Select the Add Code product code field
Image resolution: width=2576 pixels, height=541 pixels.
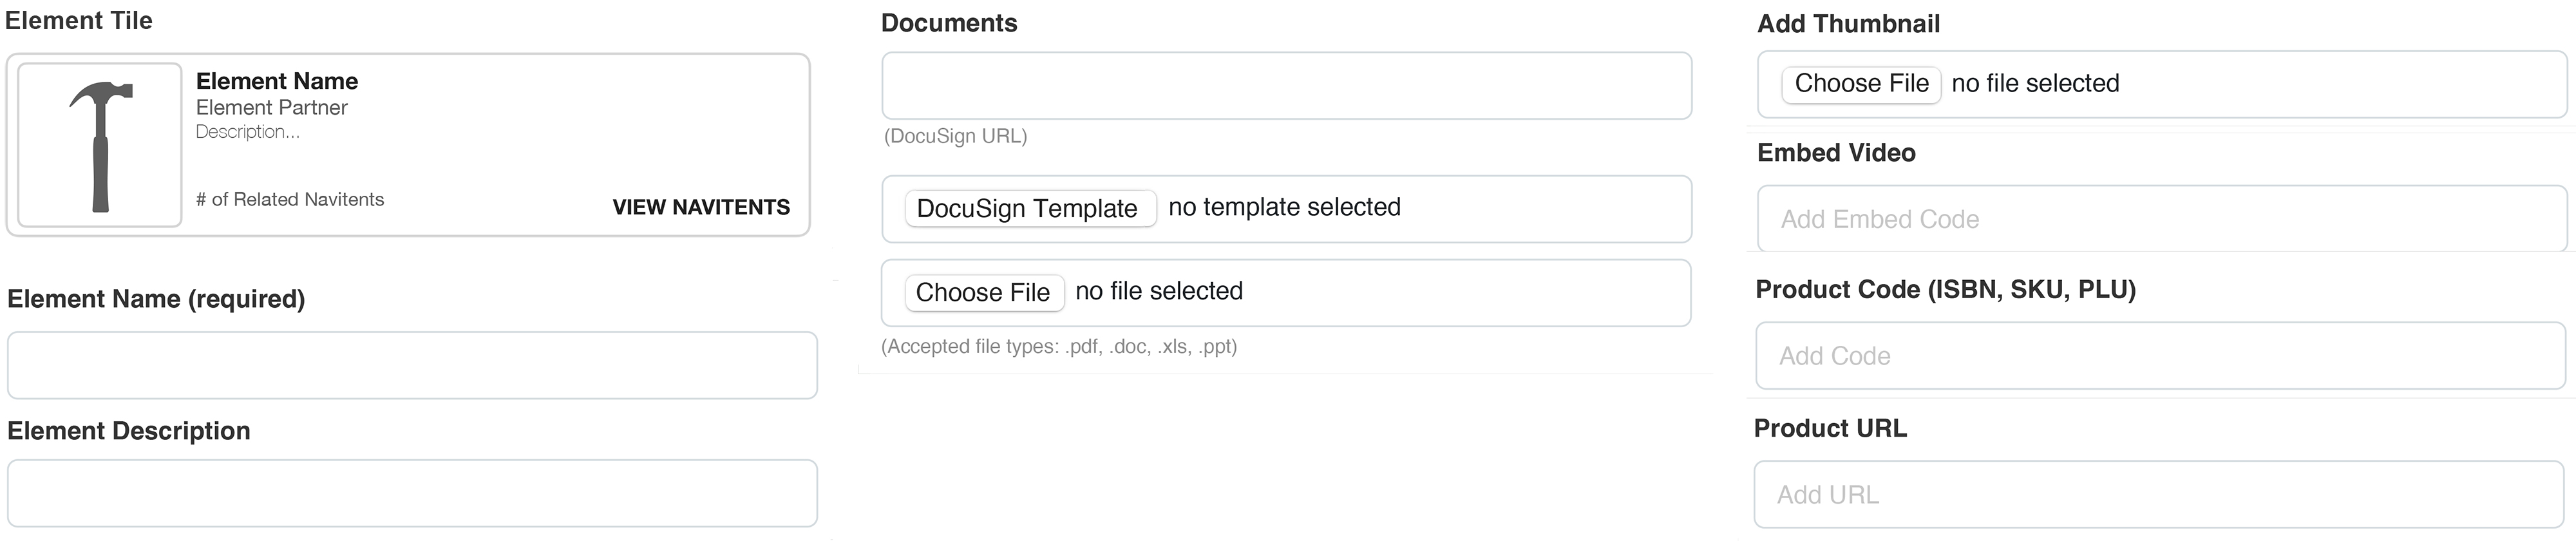pyautogui.click(x=2160, y=356)
